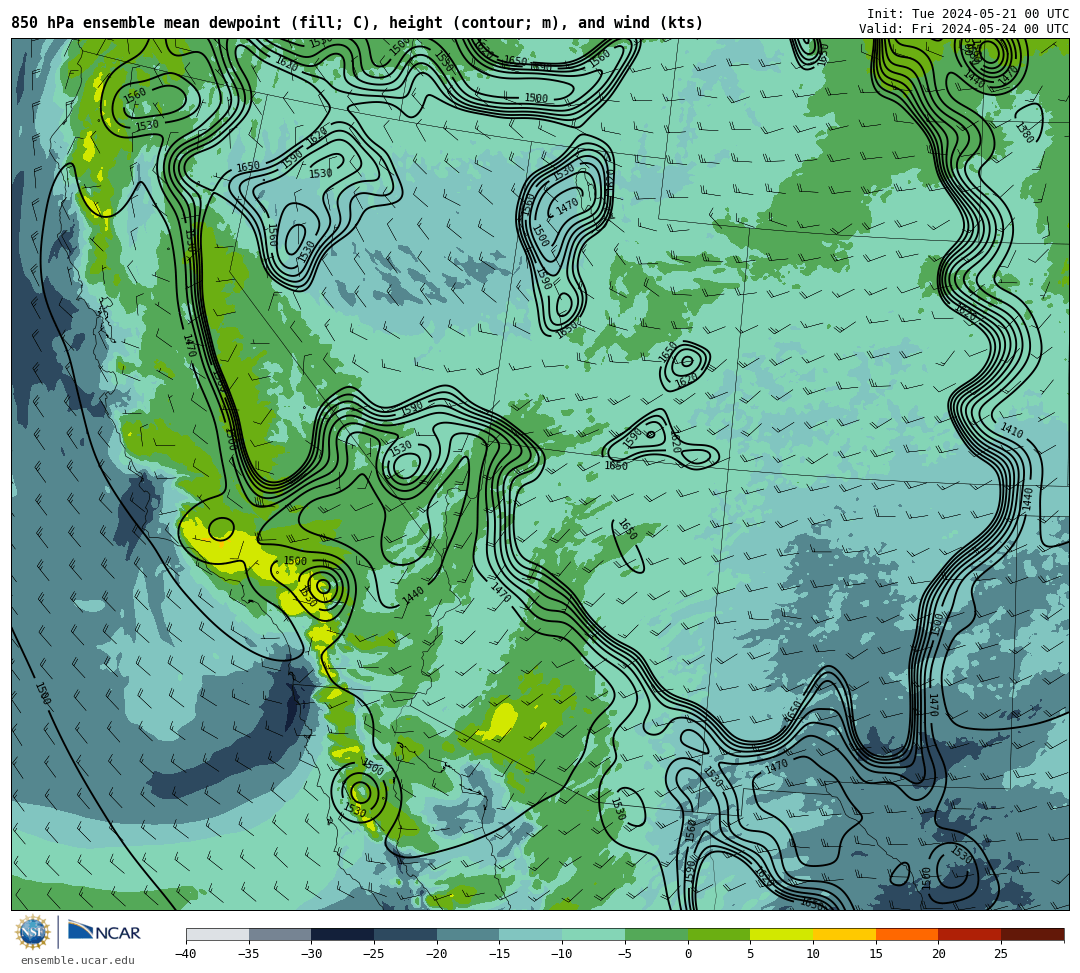Viewport: 1080px width, 973px height.
Task: Pick the -15 to -10 light teal colorbar swatch
Action: (530, 934)
